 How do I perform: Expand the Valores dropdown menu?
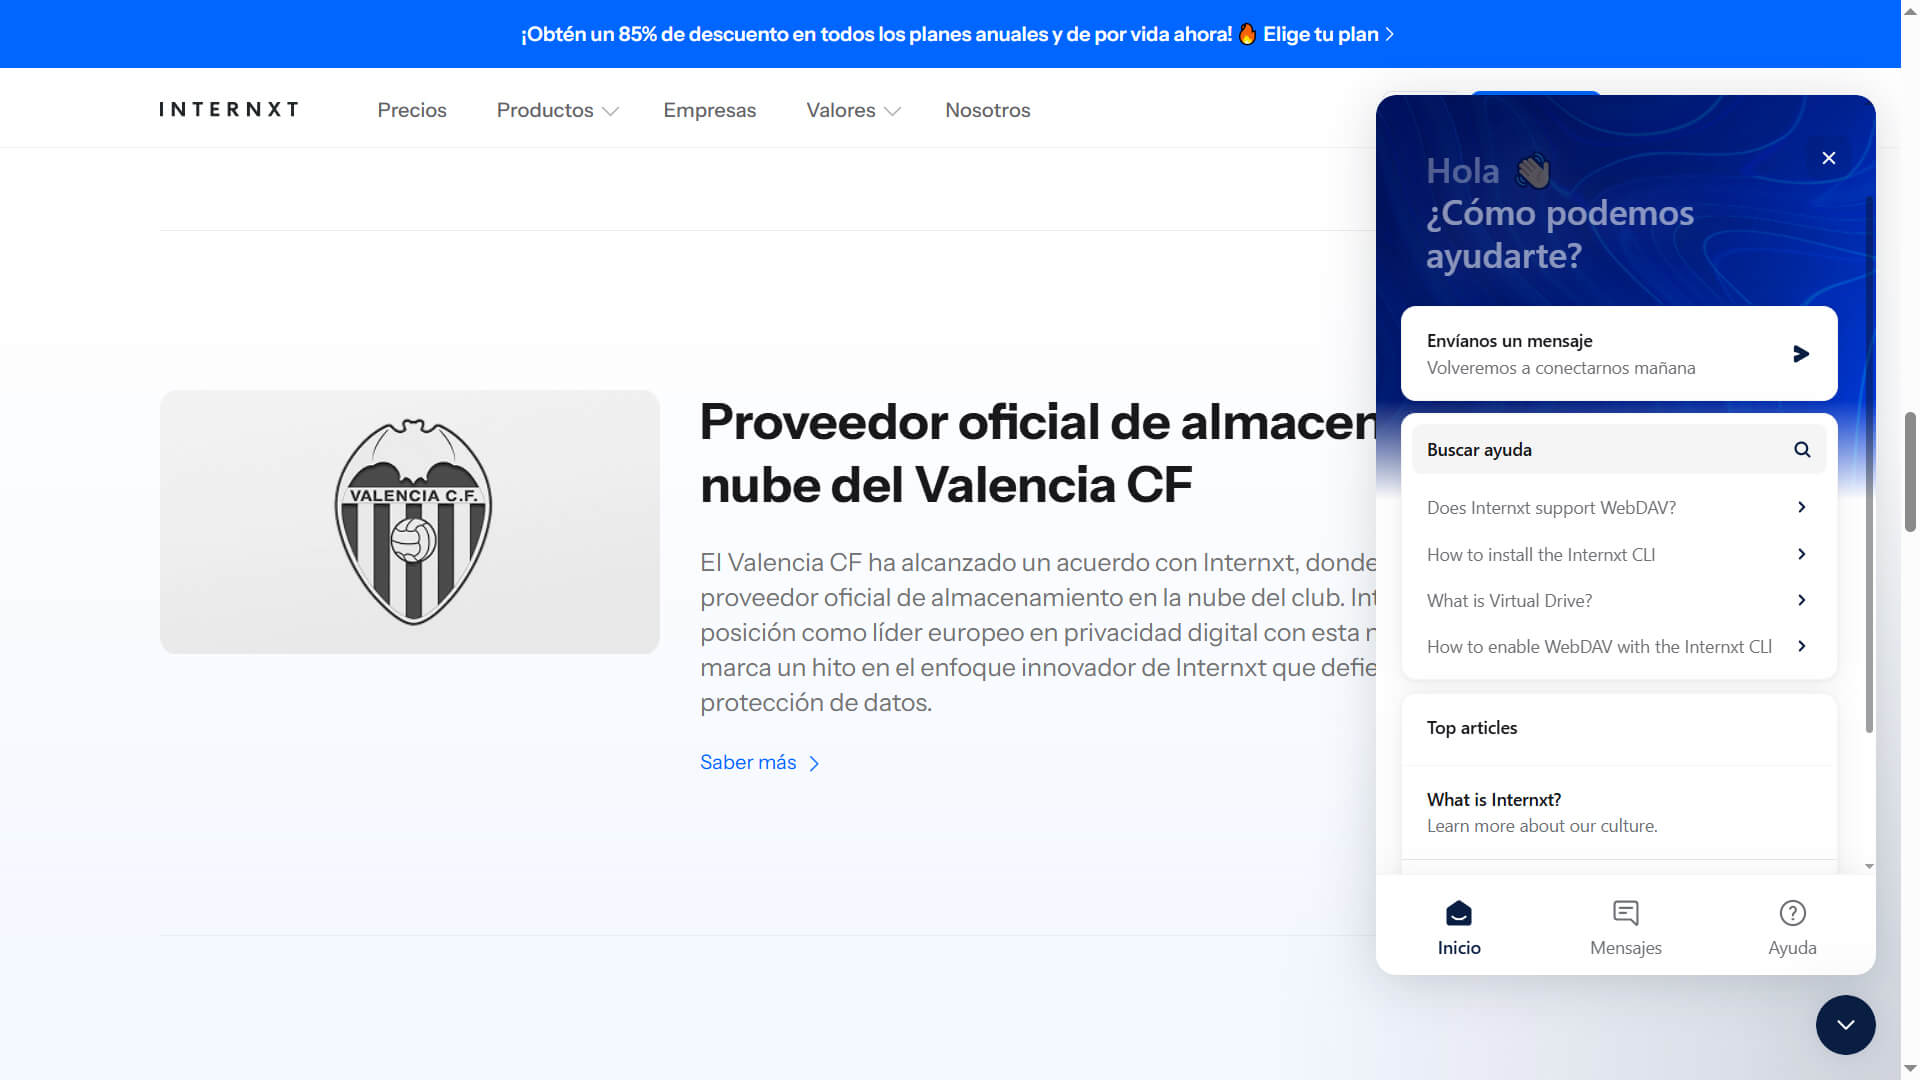(x=853, y=110)
